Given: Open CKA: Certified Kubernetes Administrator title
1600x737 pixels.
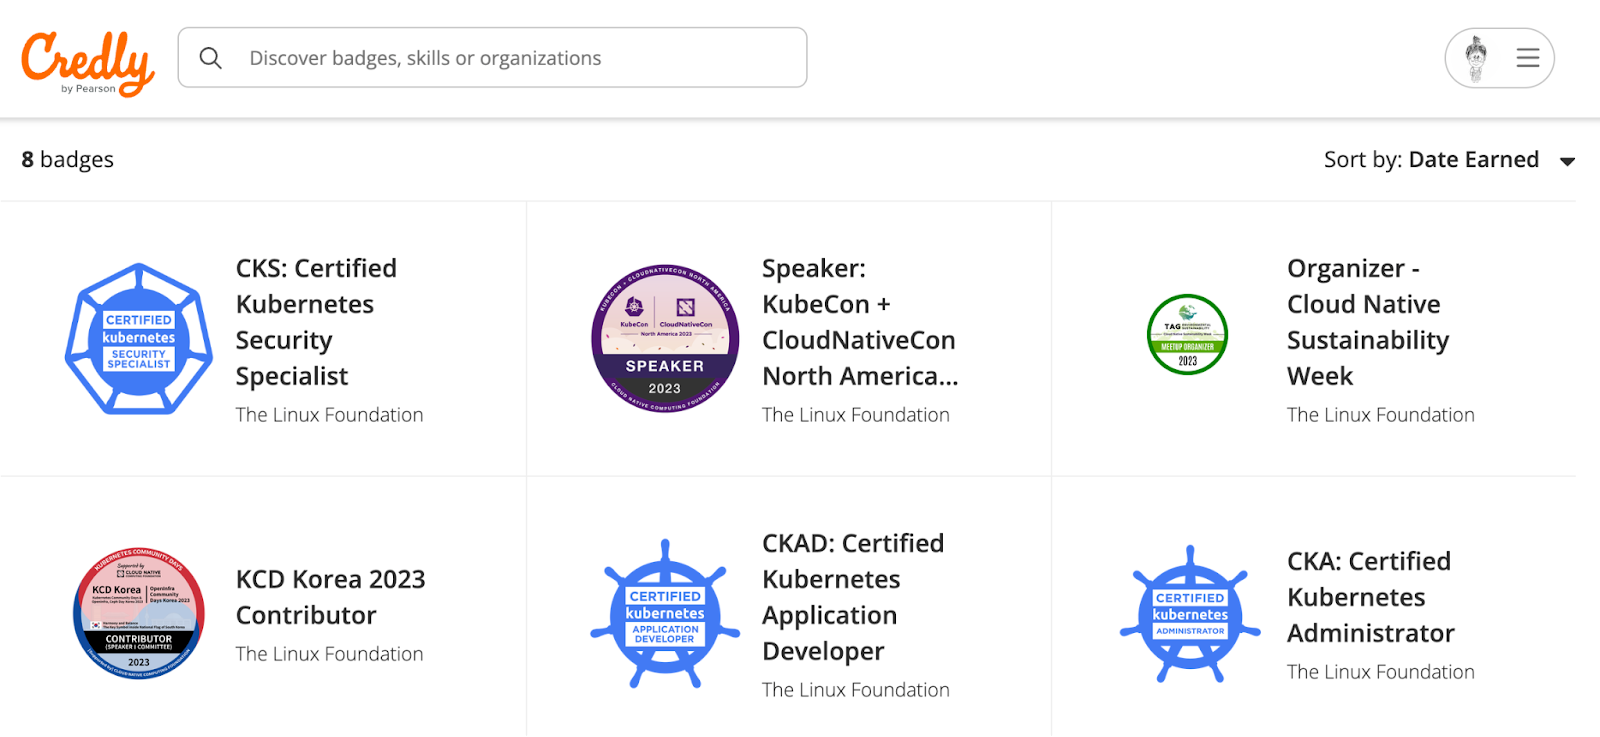Looking at the screenshot, I should click(1371, 597).
